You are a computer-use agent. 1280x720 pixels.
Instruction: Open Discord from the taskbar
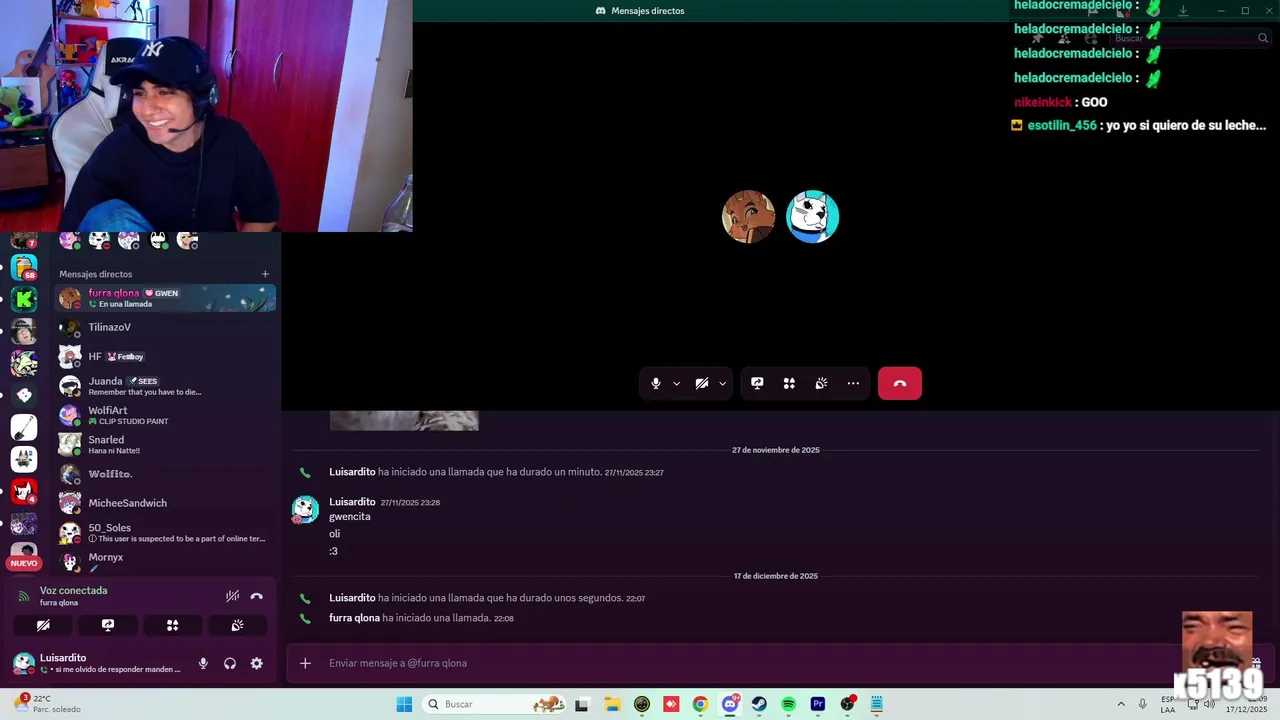[730, 704]
